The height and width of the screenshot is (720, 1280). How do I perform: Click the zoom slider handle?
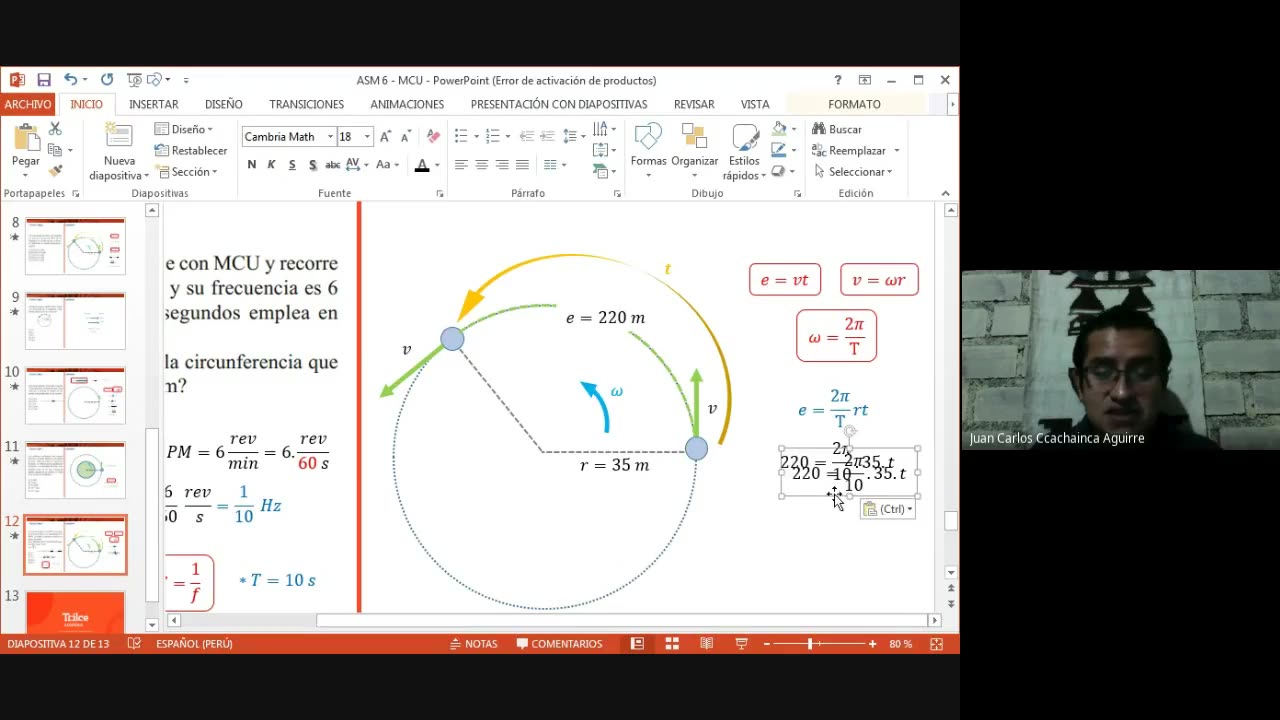coord(810,644)
